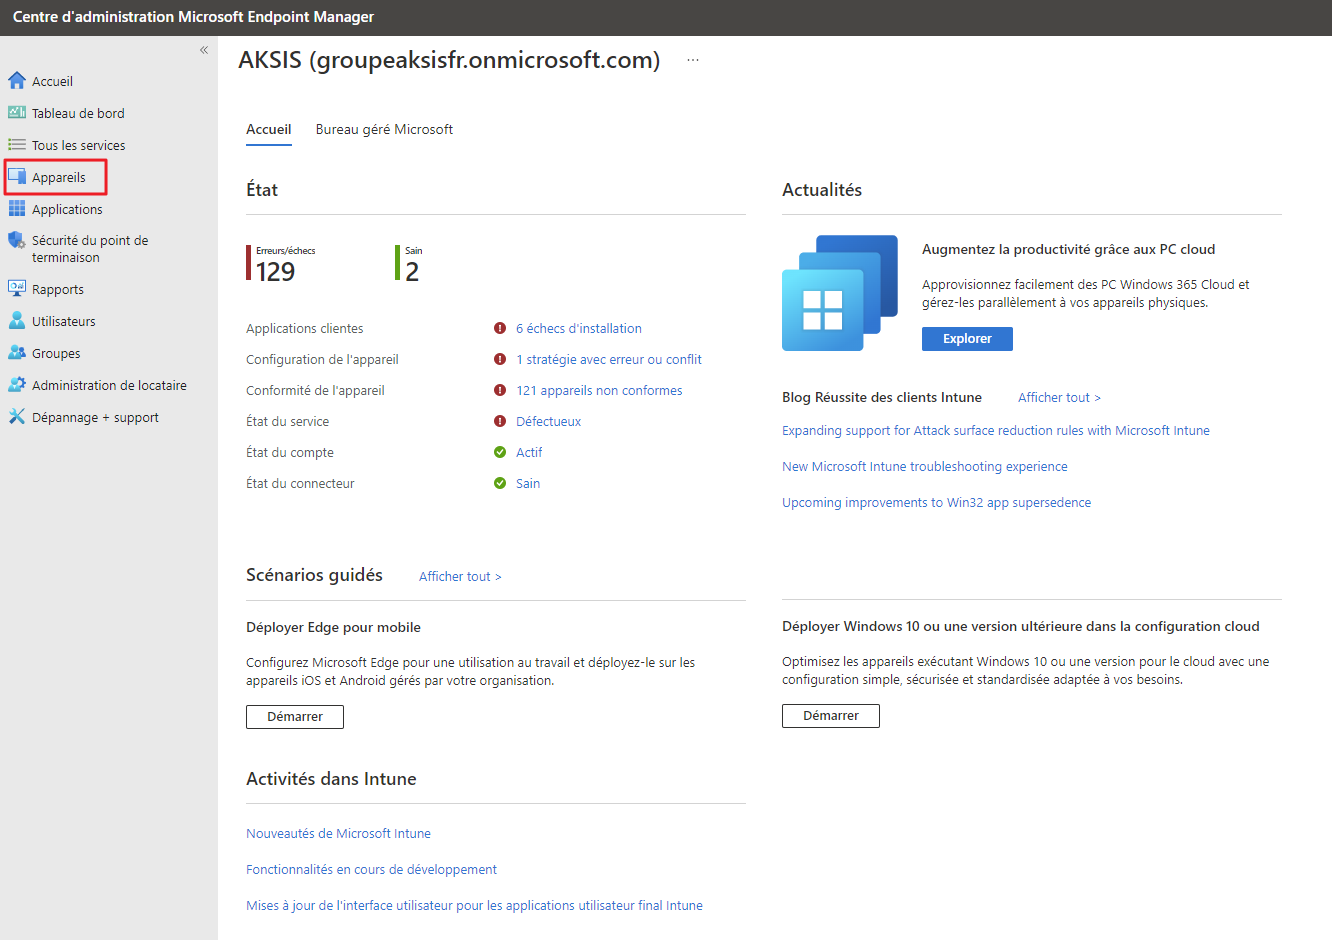Expand the Intune blog list with Afficher tout
The image size is (1332, 940).
coord(1059,397)
